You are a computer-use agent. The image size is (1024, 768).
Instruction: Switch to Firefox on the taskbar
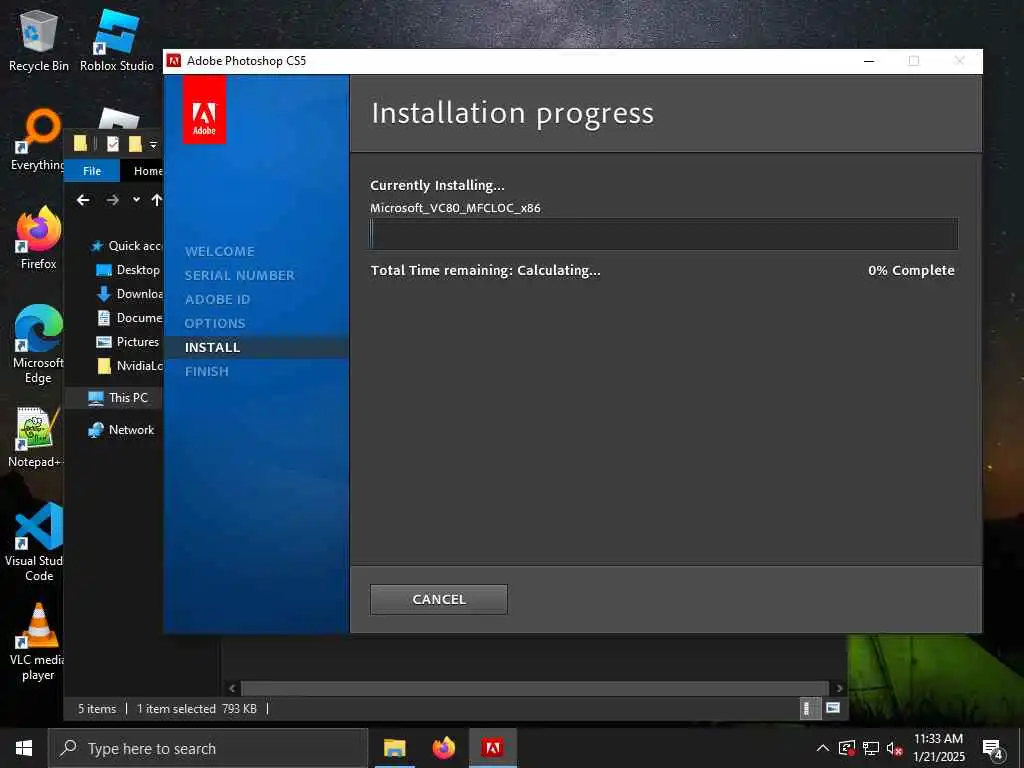click(x=443, y=748)
